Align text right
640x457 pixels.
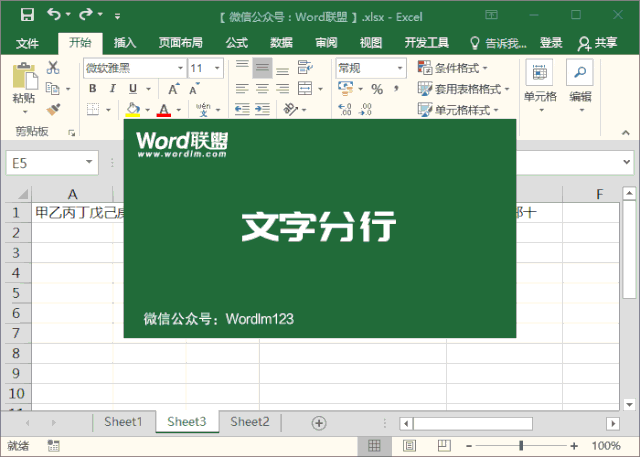coord(282,89)
